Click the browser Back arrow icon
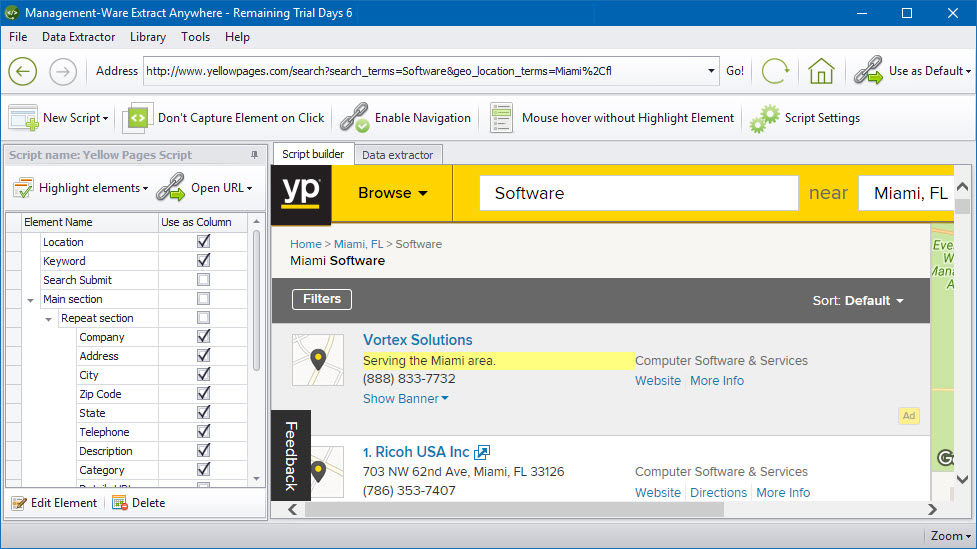 click(22, 71)
